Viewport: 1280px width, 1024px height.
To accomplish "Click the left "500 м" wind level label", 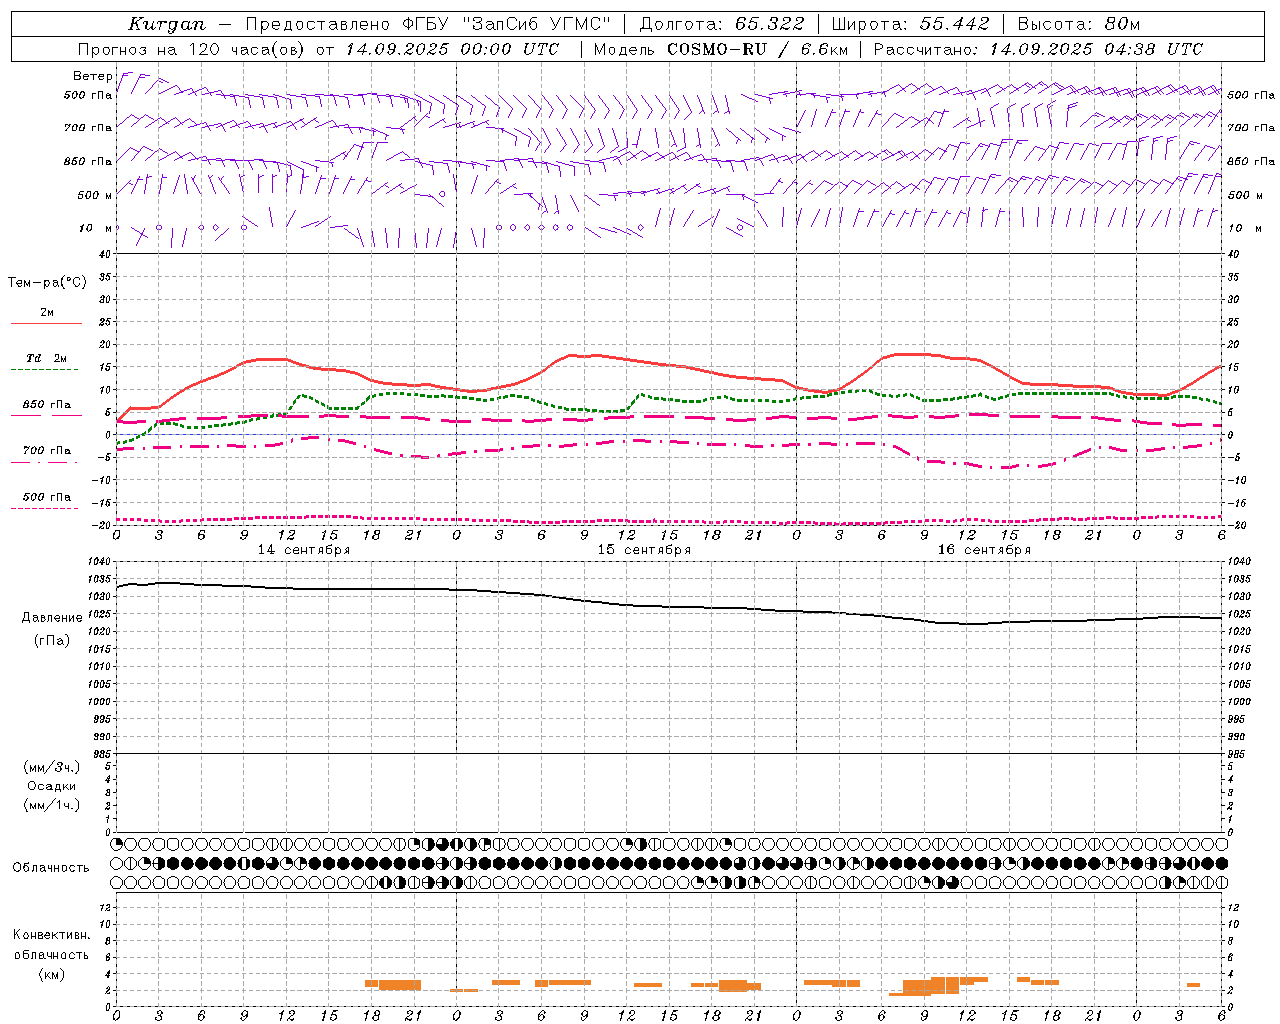I will point(94,195).
